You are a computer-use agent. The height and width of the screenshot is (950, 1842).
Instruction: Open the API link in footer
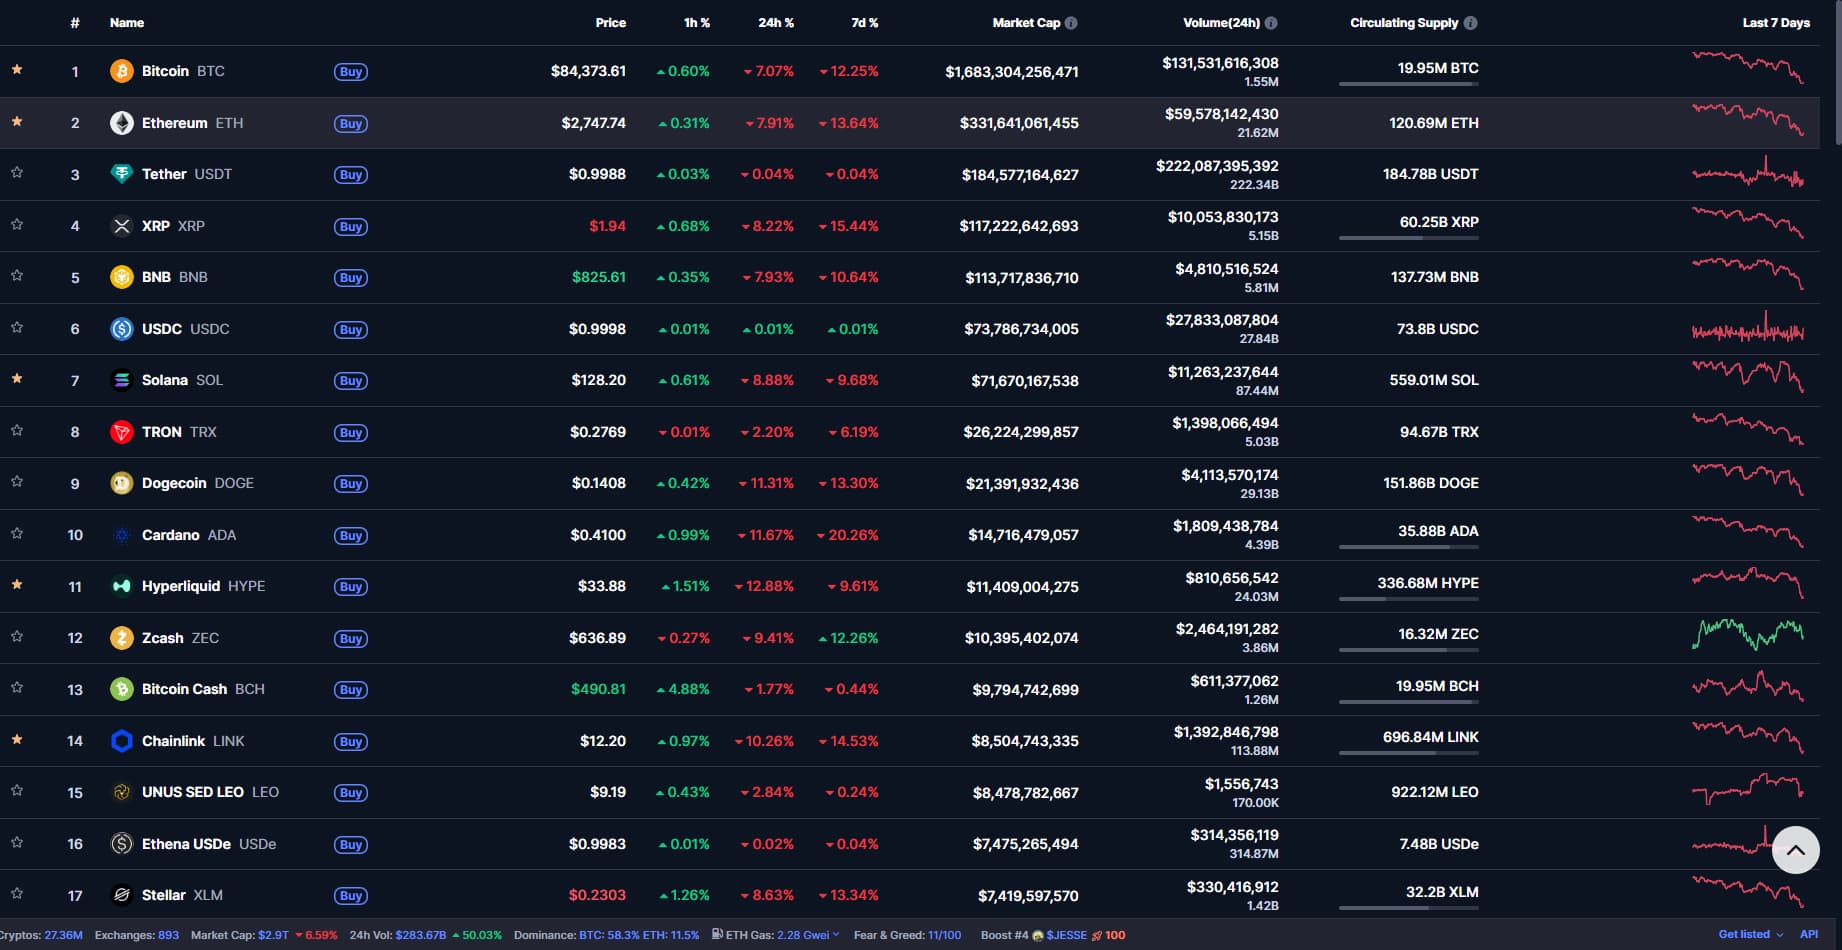[x=1808, y=934]
